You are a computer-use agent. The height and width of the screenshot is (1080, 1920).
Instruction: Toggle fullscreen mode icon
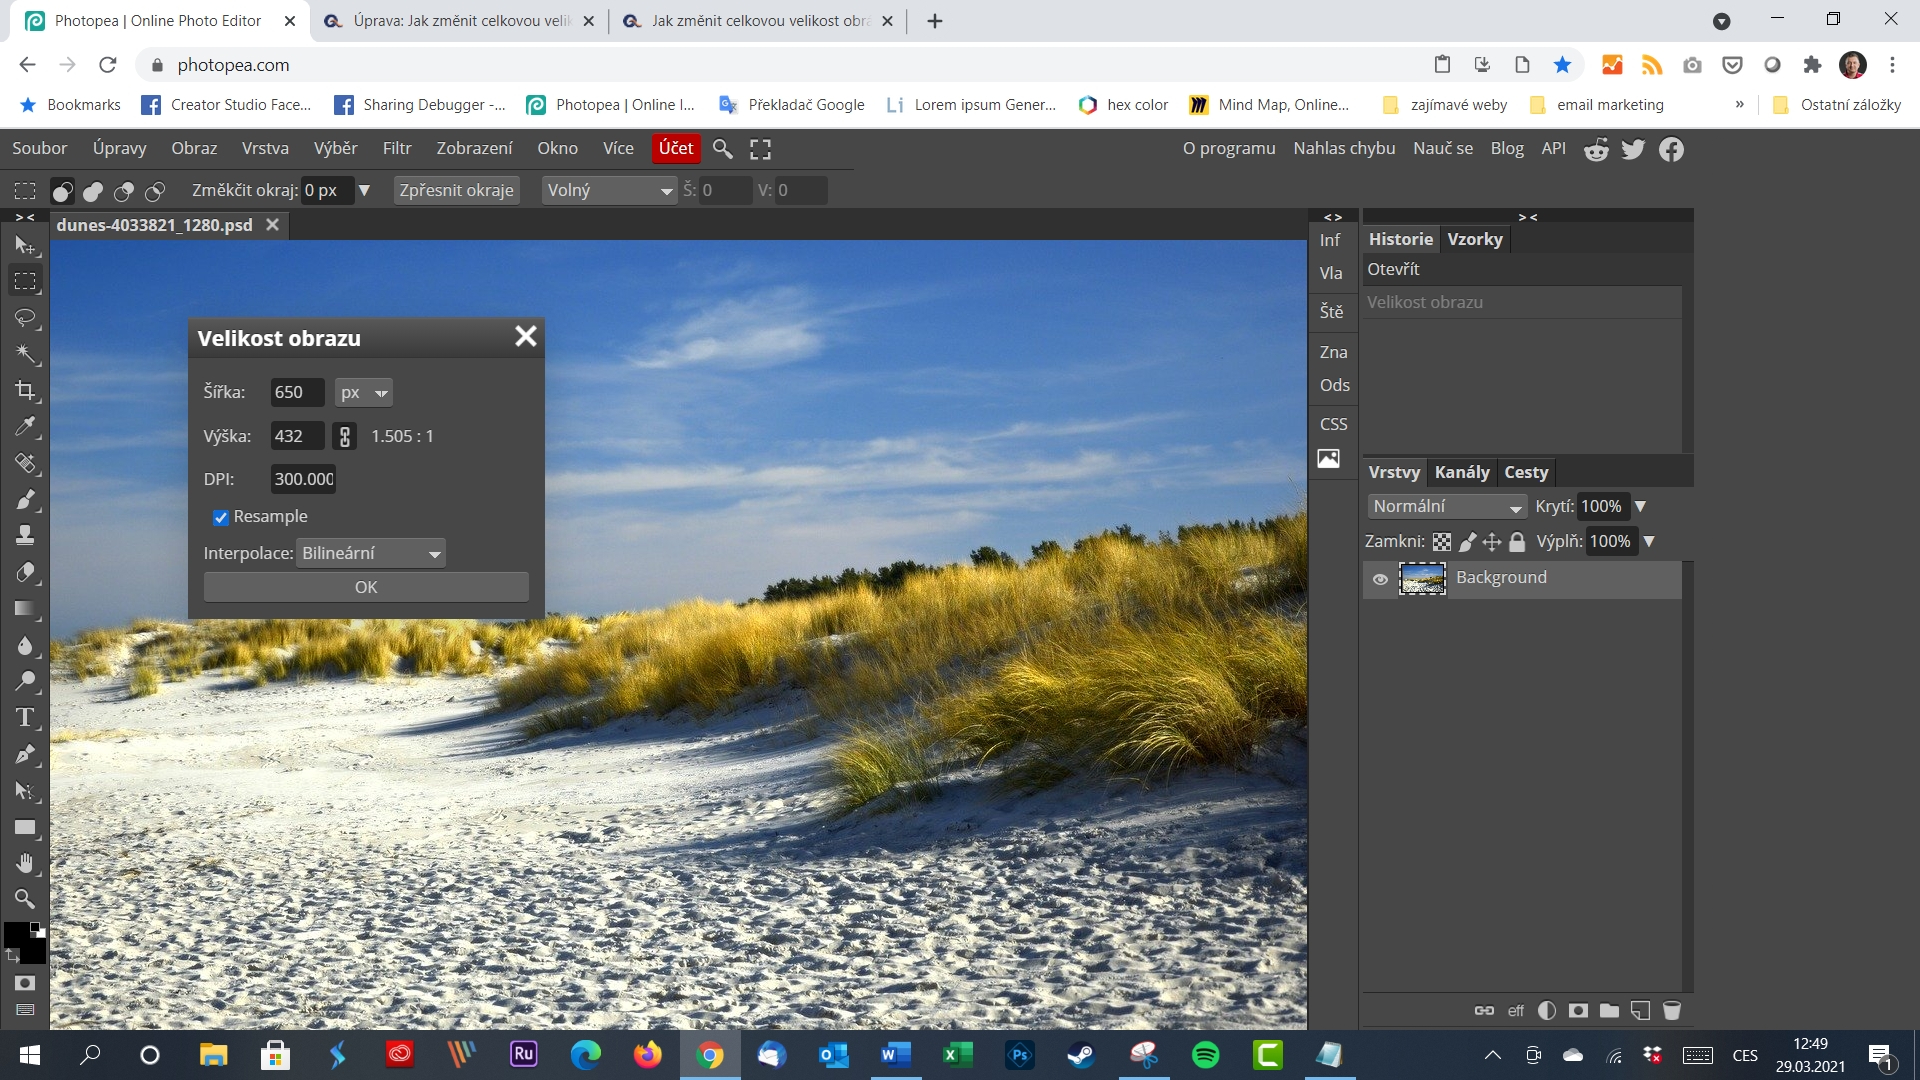point(760,149)
